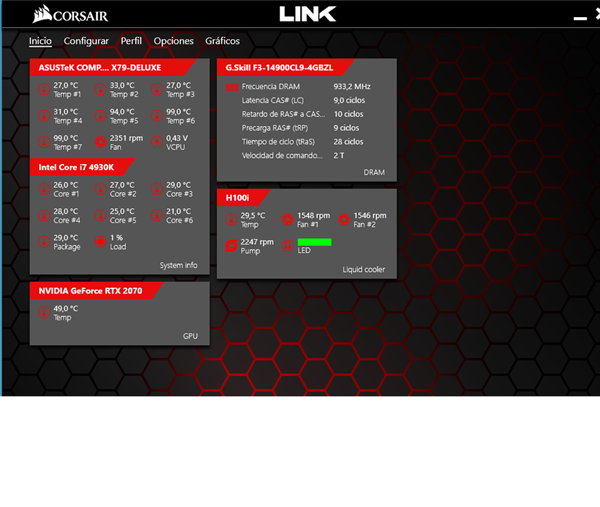Select the Core #1 temperature icon

pyautogui.click(x=44, y=189)
